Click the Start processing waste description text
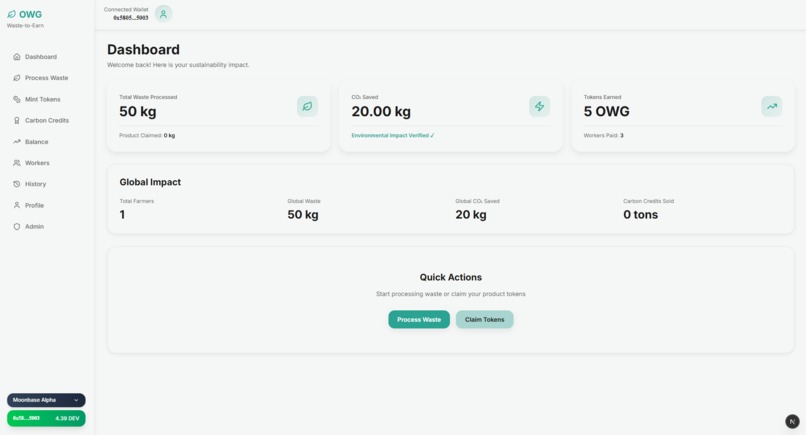The width and height of the screenshot is (806, 435). (x=451, y=294)
